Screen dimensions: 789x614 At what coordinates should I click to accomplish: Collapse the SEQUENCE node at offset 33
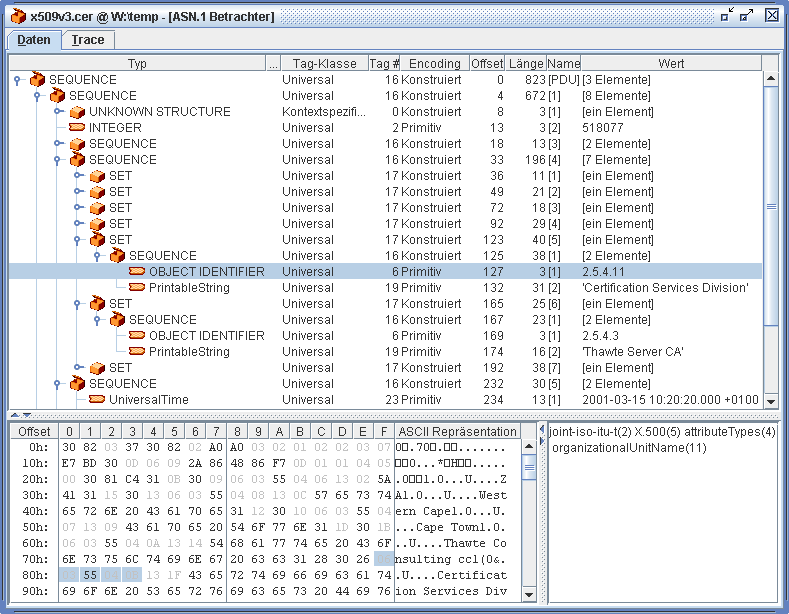[57, 160]
